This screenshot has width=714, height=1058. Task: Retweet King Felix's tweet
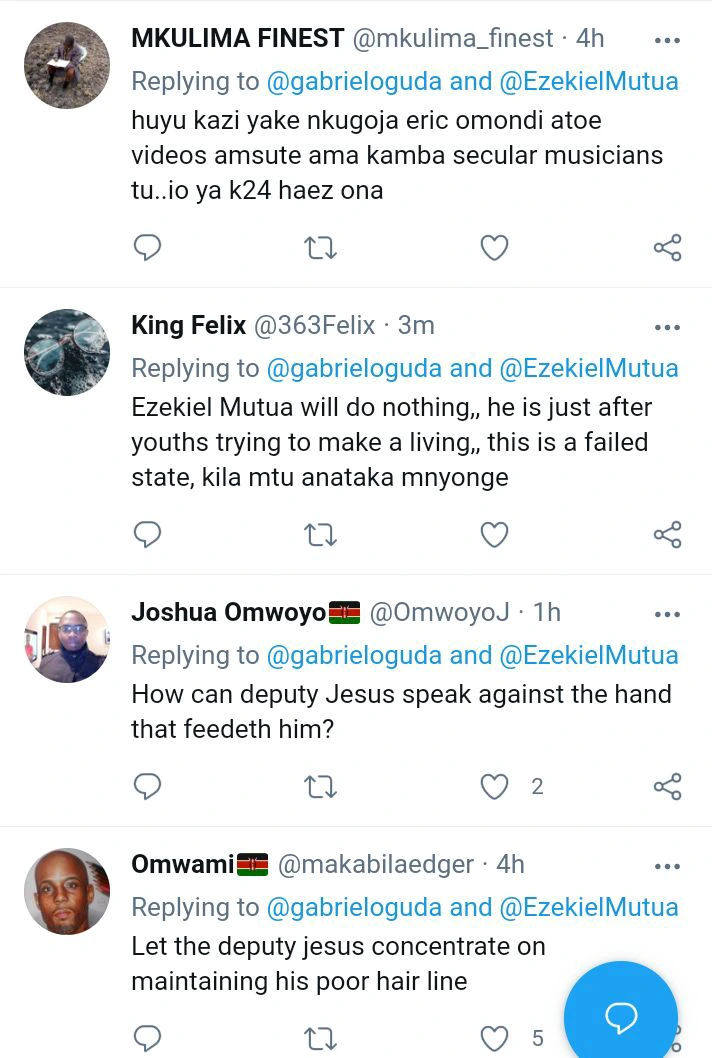coord(320,535)
